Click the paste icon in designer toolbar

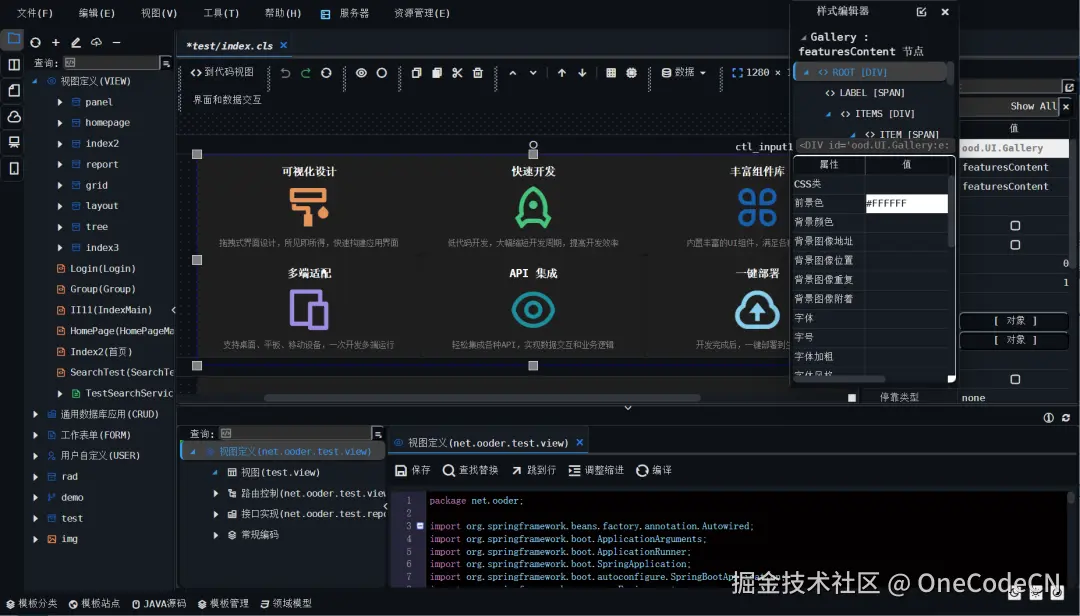pos(437,73)
